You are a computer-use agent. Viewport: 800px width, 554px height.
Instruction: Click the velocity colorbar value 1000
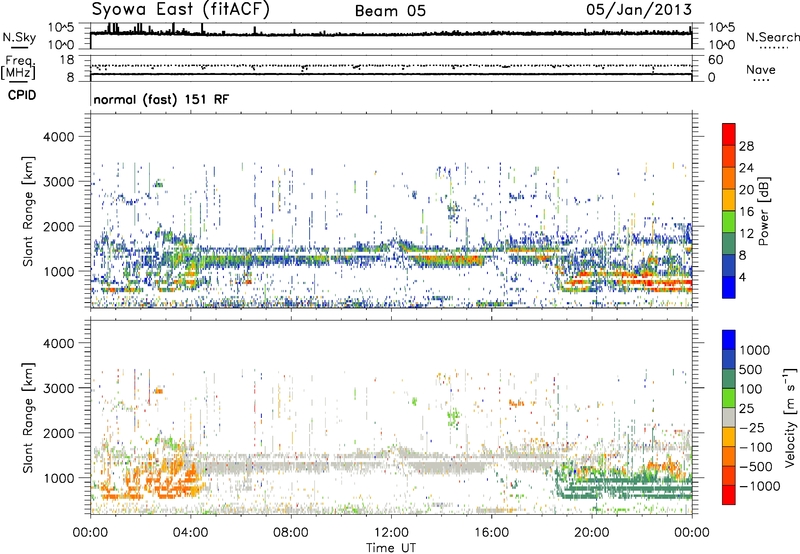(754, 350)
